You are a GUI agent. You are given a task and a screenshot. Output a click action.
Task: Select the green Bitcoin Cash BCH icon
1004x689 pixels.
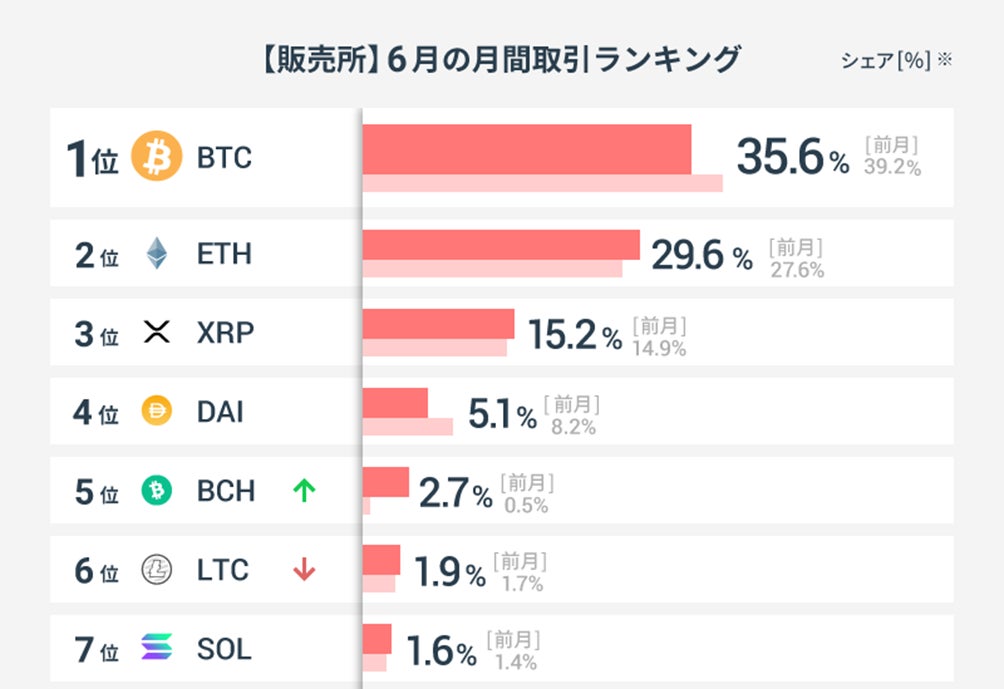pyautogui.click(x=157, y=490)
